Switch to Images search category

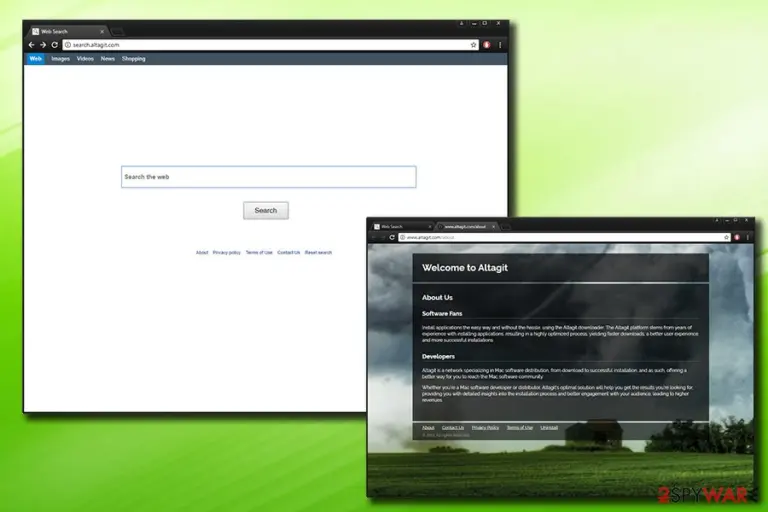[60, 59]
